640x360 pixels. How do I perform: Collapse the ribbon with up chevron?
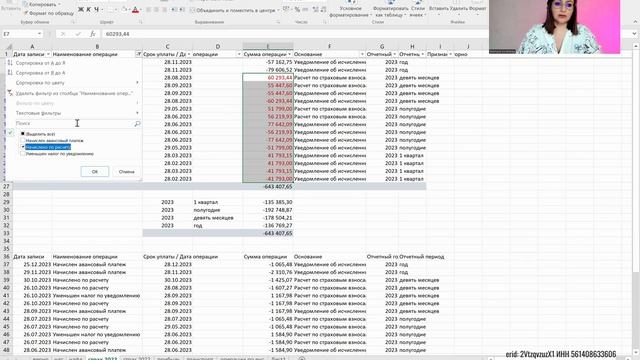(x=635, y=22)
